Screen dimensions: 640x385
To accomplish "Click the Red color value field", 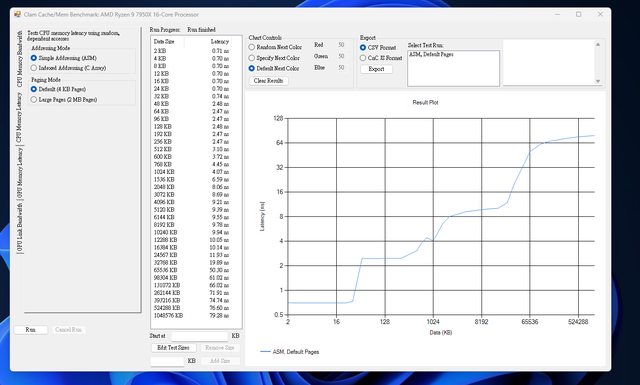I will [x=341, y=45].
